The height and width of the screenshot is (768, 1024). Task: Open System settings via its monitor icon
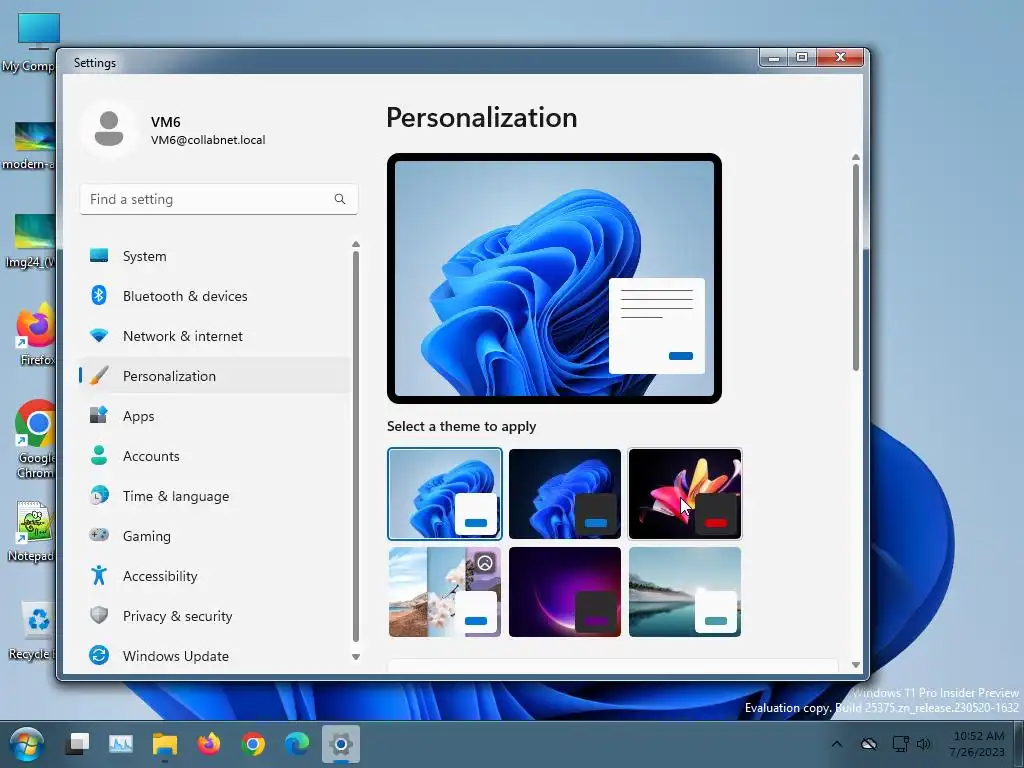tap(99, 255)
